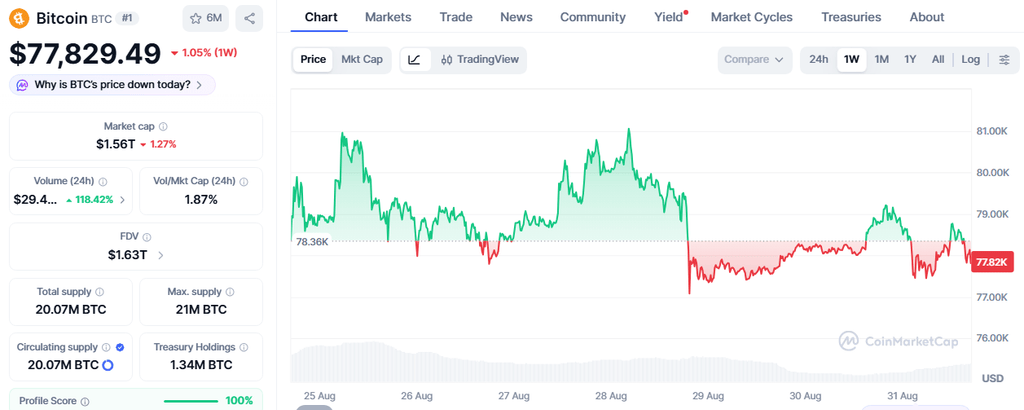Click the 78.36K baseline price label
1024x410 pixels.
312,242
